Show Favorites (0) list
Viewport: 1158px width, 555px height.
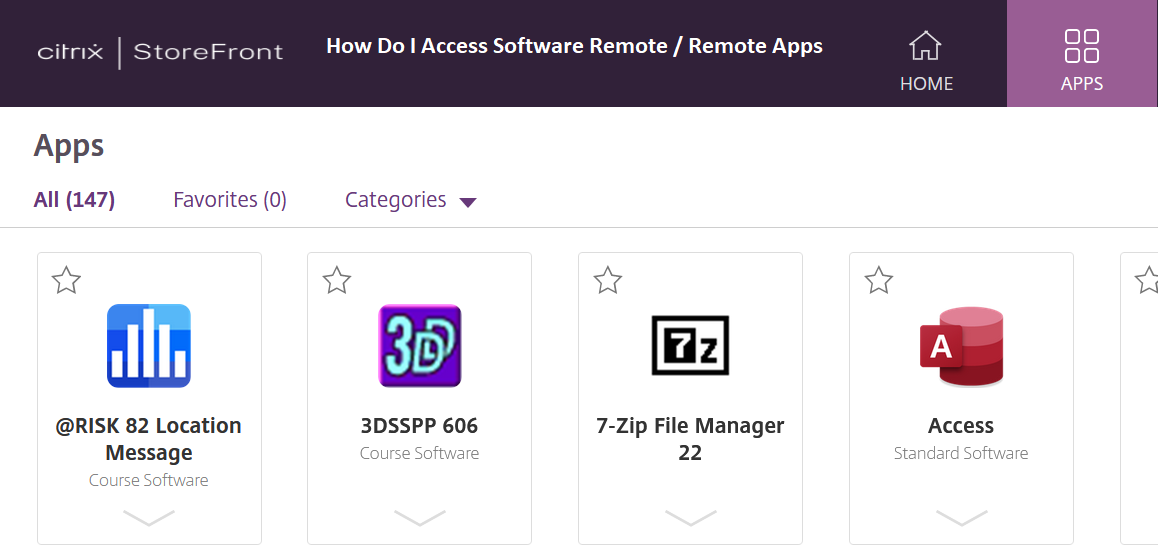230,200
